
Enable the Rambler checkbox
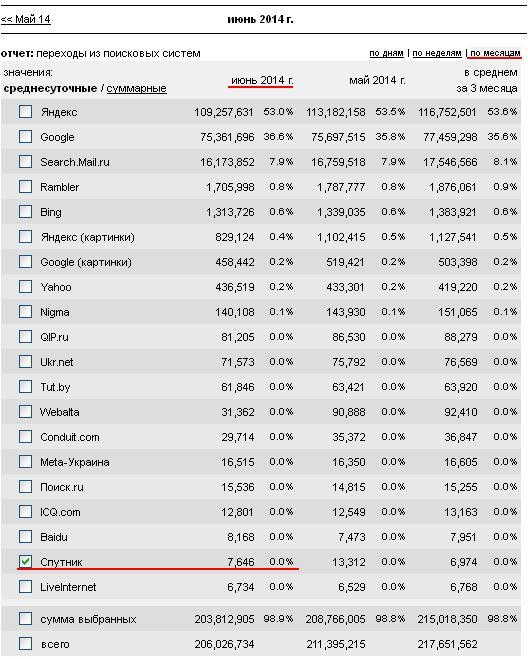point(25,187)
